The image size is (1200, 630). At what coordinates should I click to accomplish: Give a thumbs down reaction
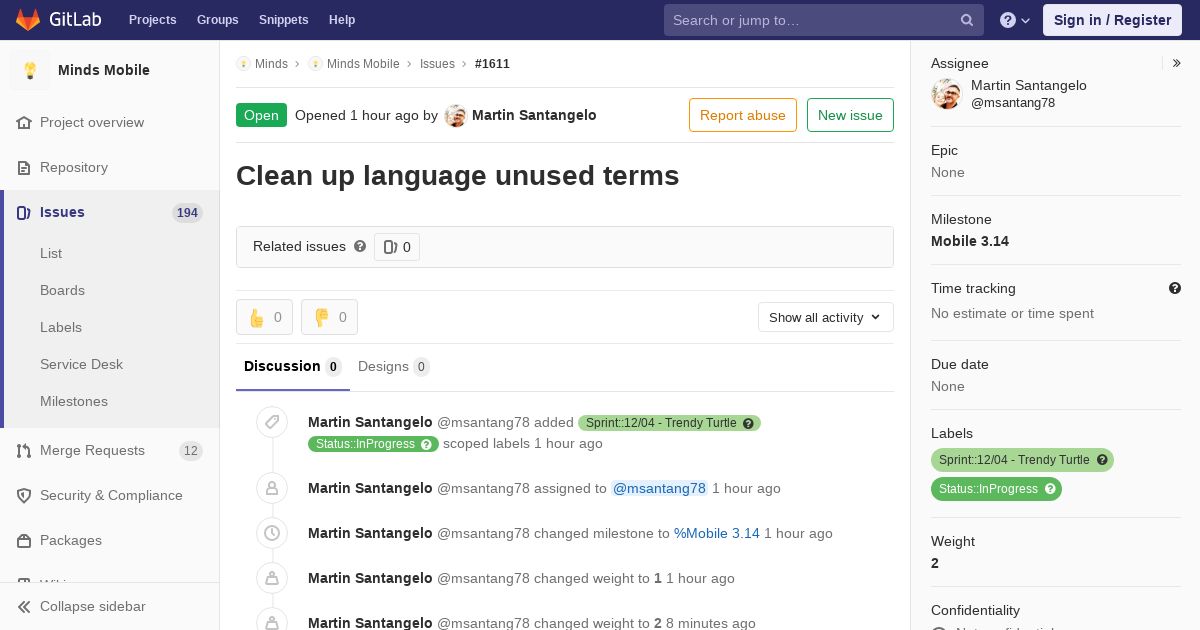pyautogui.click(x=329, y=317)
